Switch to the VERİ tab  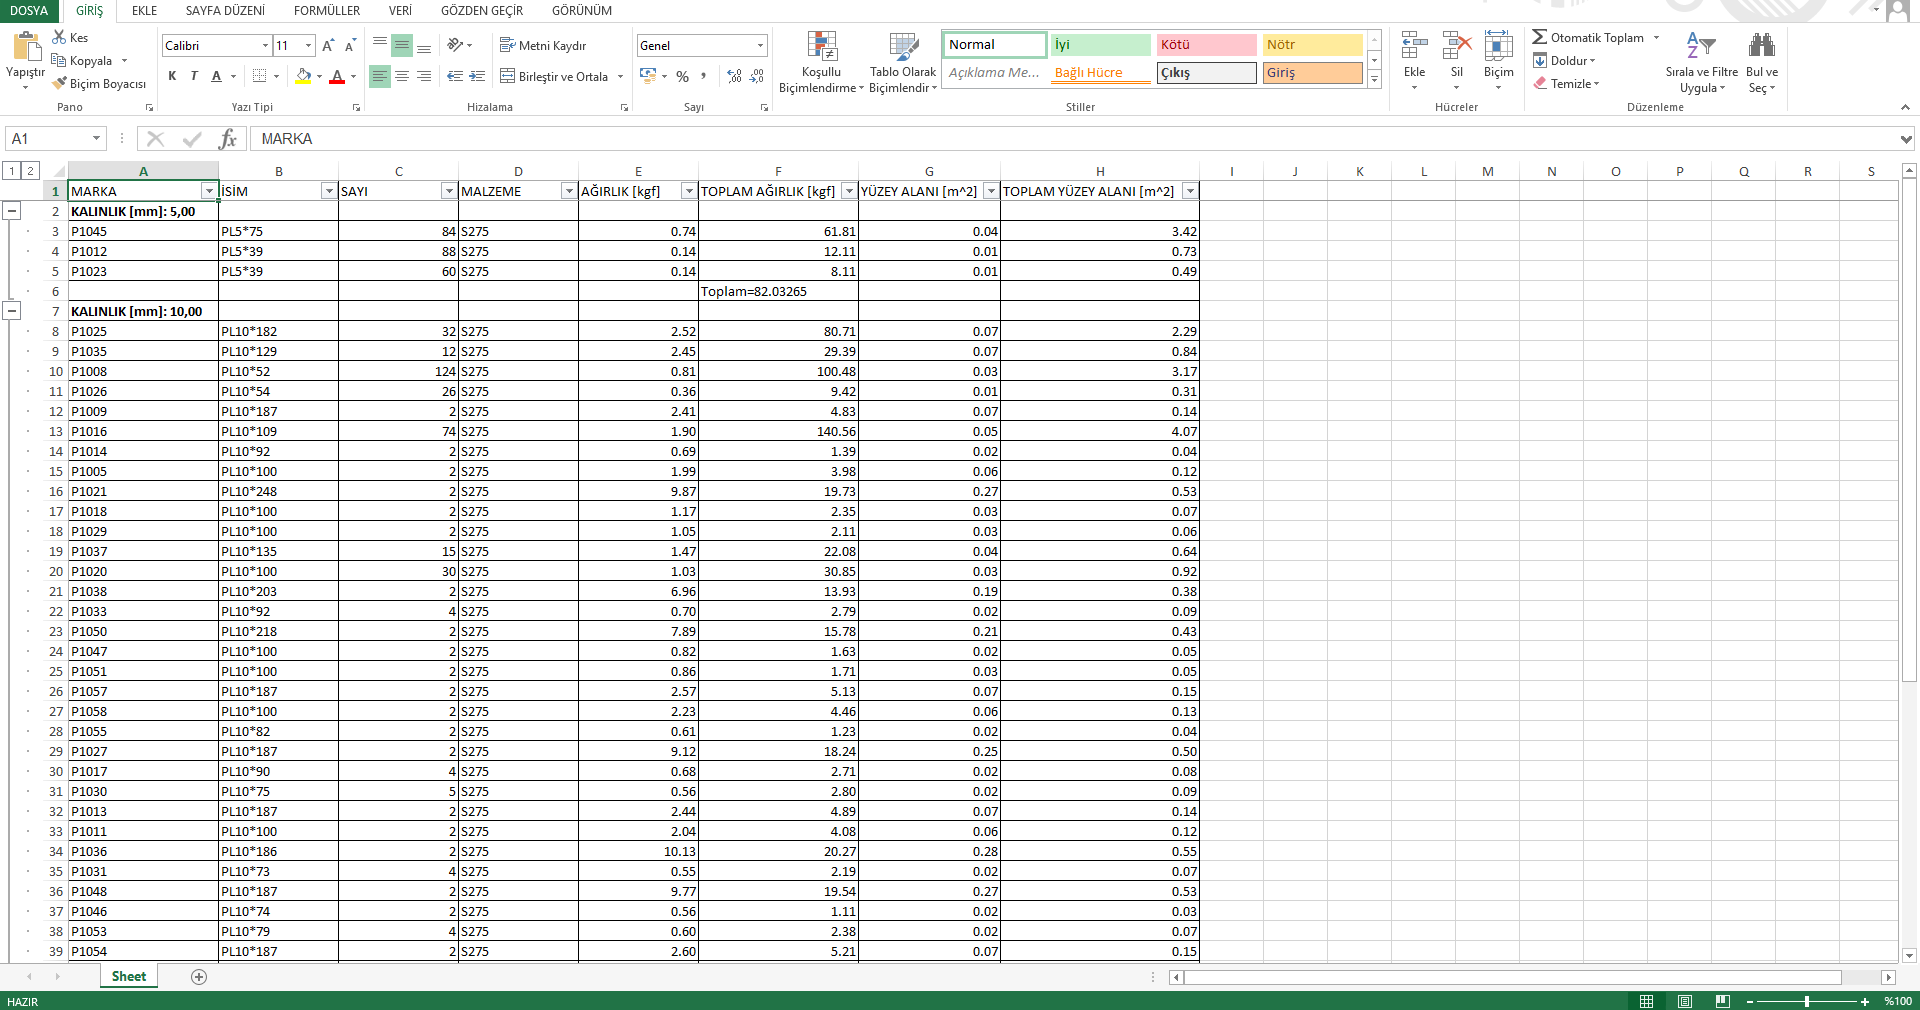[x=400, y=11]
